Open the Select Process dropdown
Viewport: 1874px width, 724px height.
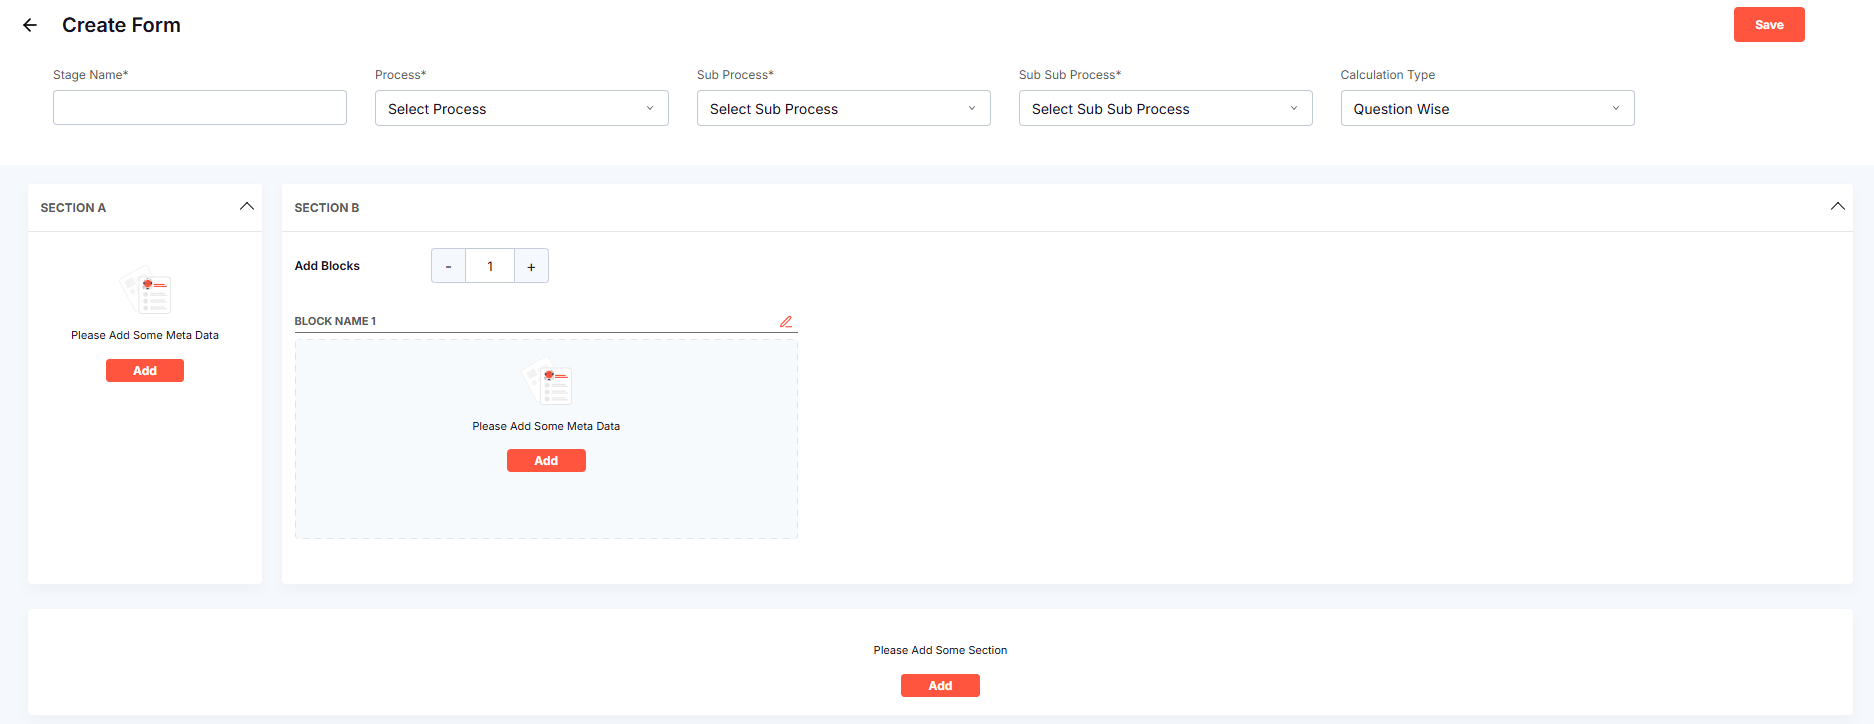521,108
